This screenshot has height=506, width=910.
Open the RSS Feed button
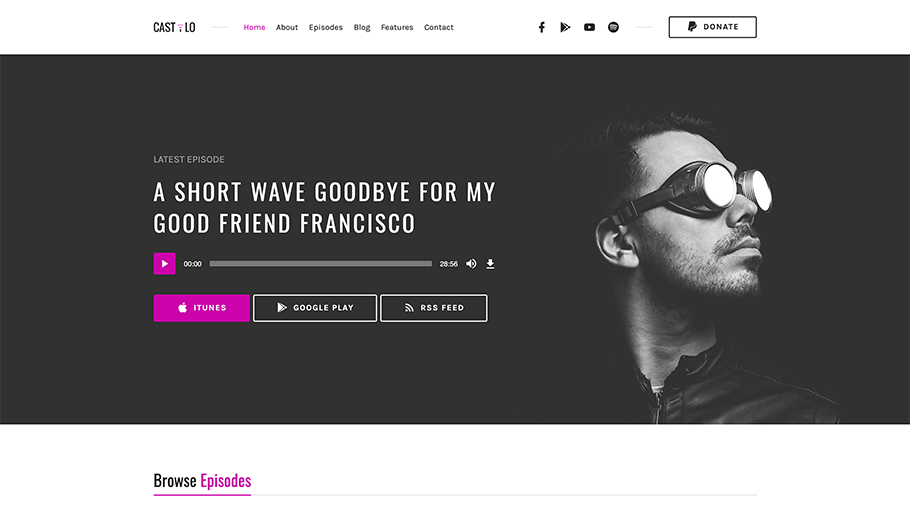pyautogui.click(x=434, y=308)
